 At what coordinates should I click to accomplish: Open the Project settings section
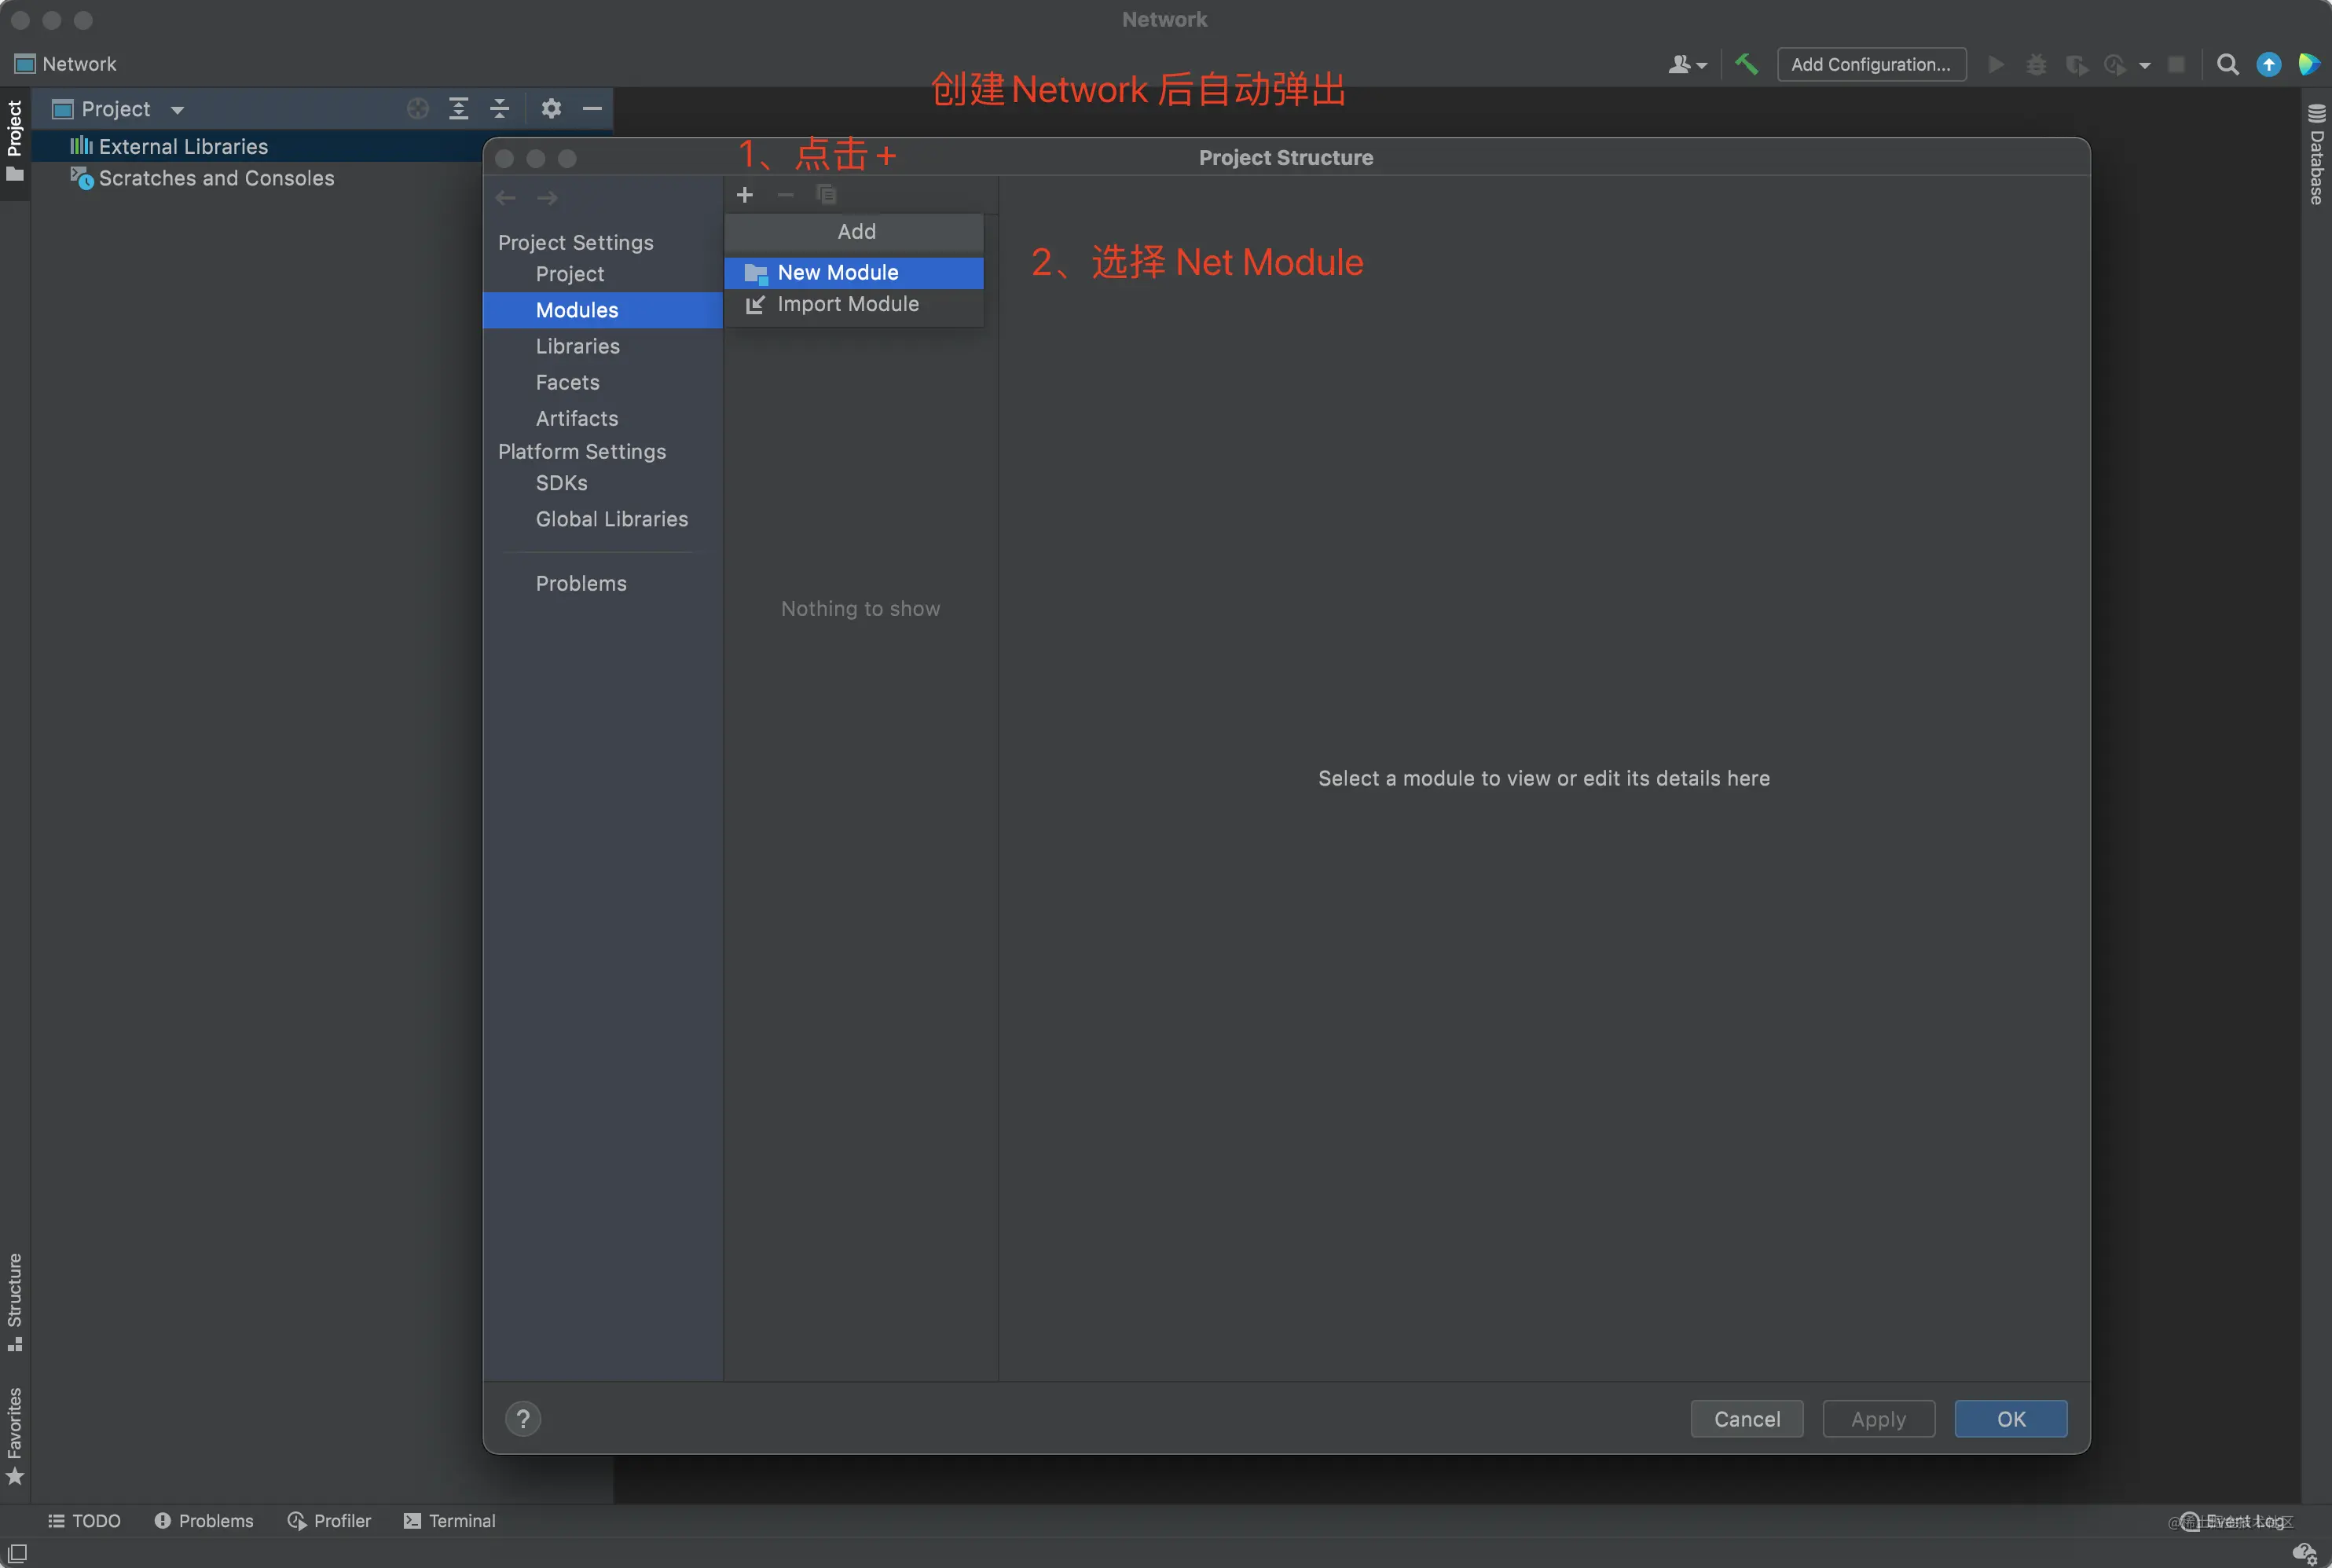[570, 274]
